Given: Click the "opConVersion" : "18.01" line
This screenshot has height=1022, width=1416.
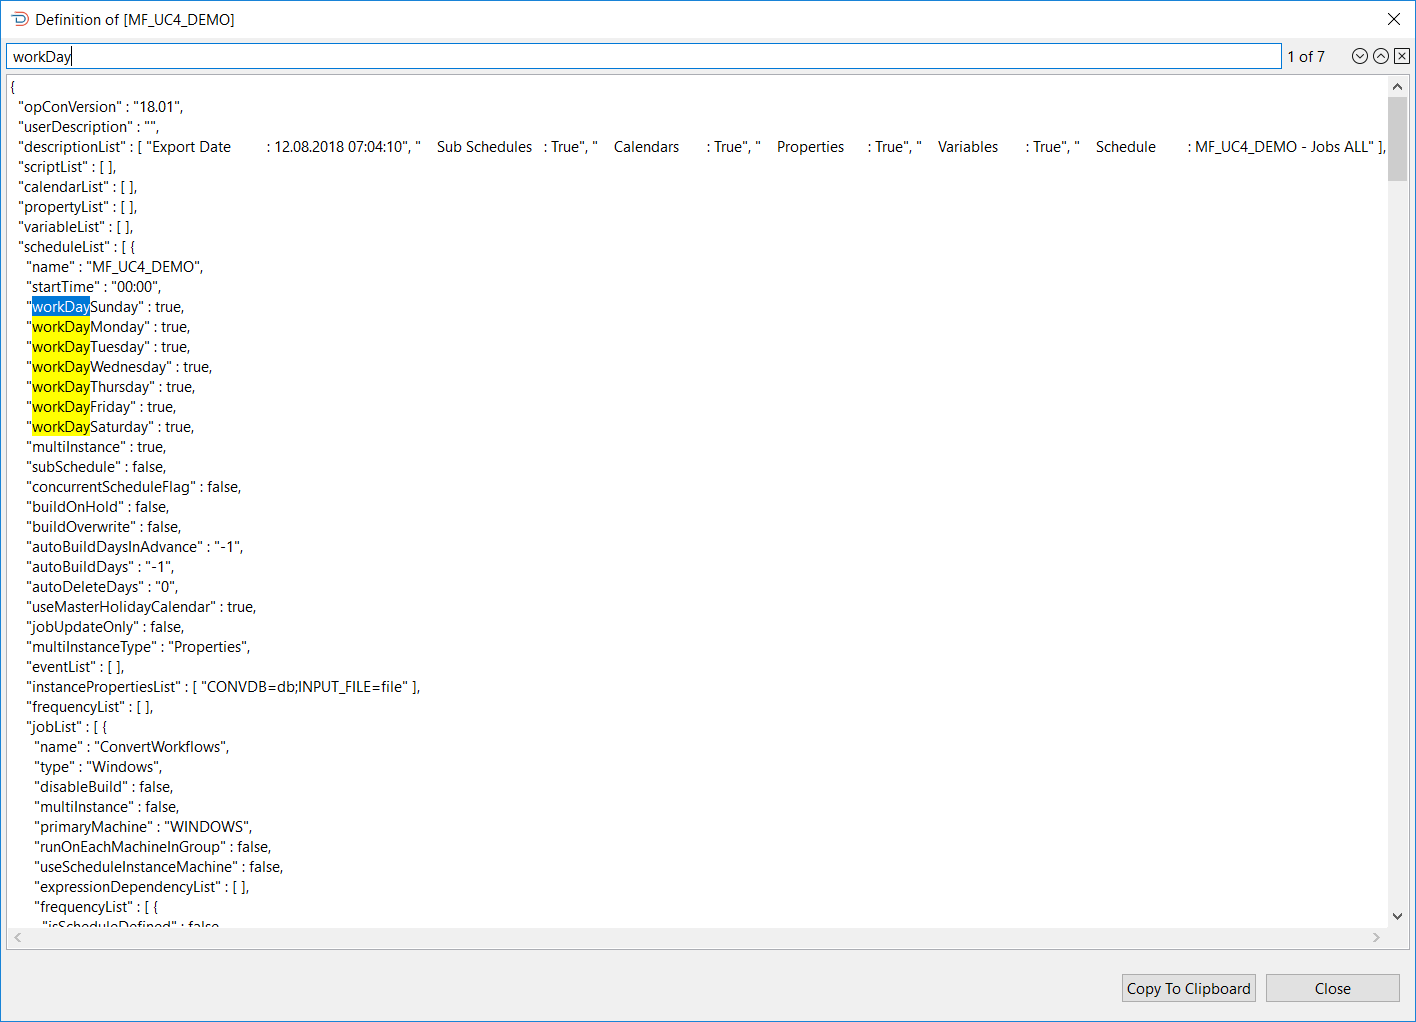Looking at the screenshot, I should click(x=101, y=107).
